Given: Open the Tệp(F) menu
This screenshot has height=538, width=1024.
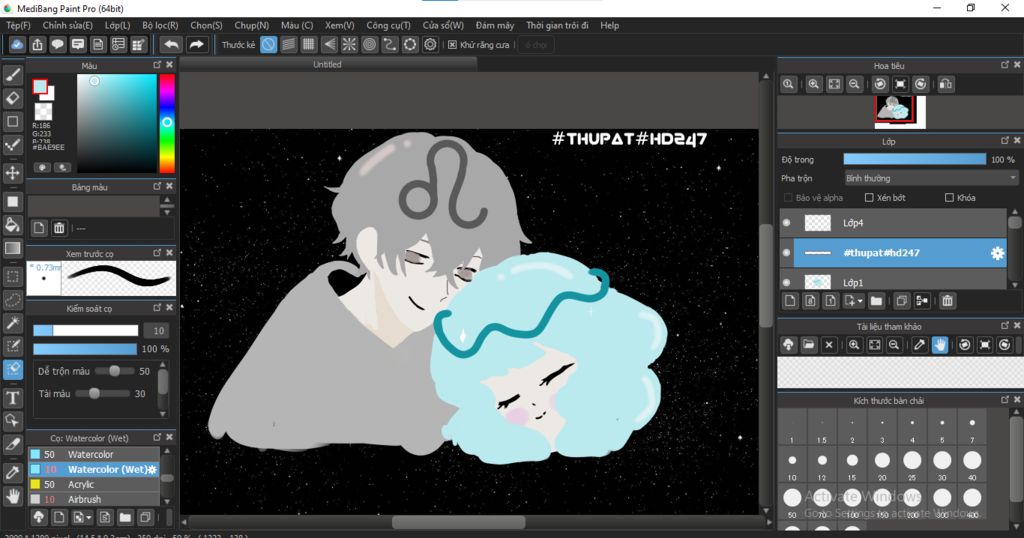Looking at the screenshot, I should click(x=18, y=25).
